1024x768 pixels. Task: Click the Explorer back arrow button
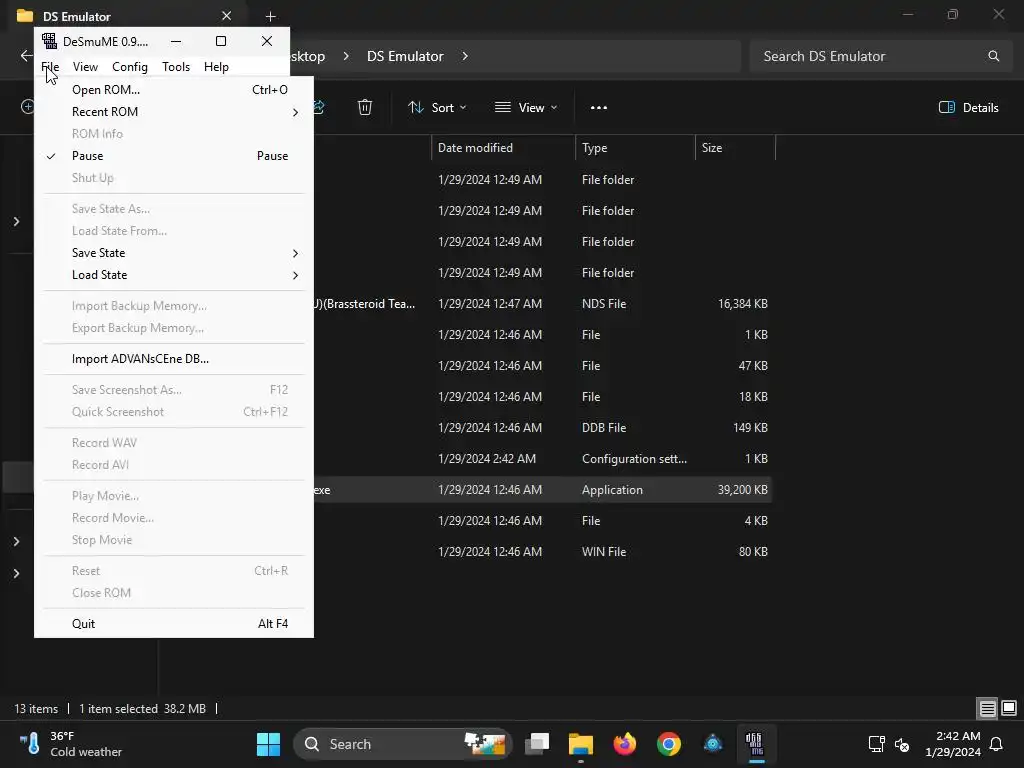tap(26, 56)
